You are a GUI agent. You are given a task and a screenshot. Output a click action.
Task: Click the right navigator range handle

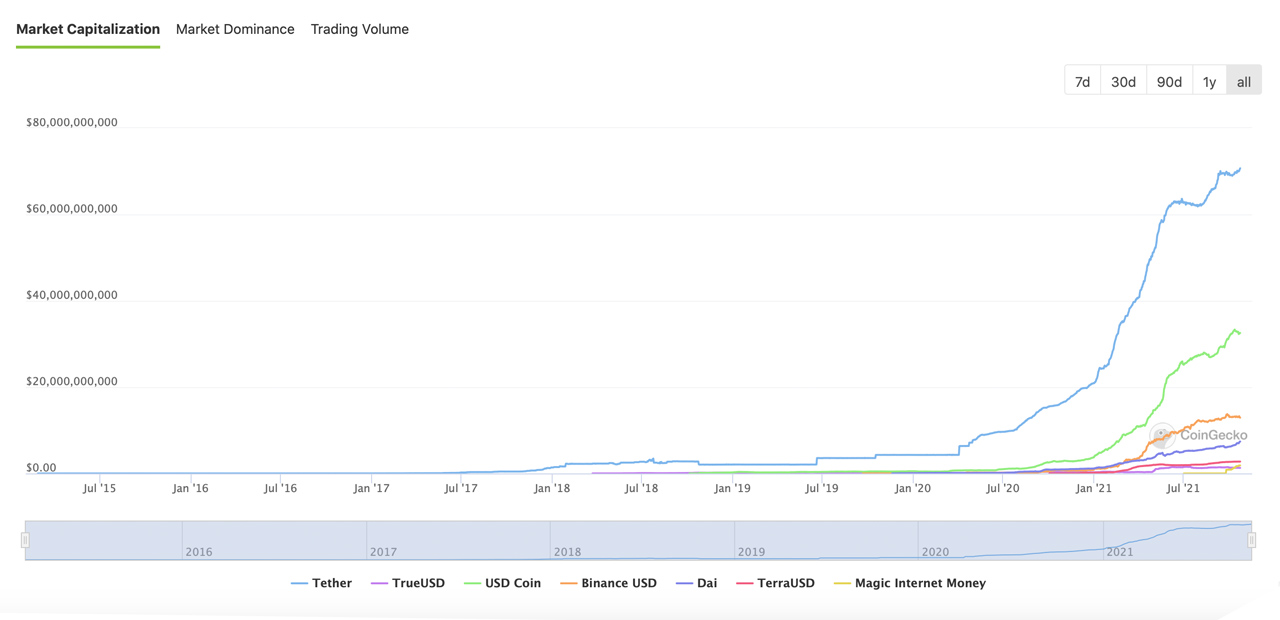coord(1251,540)
